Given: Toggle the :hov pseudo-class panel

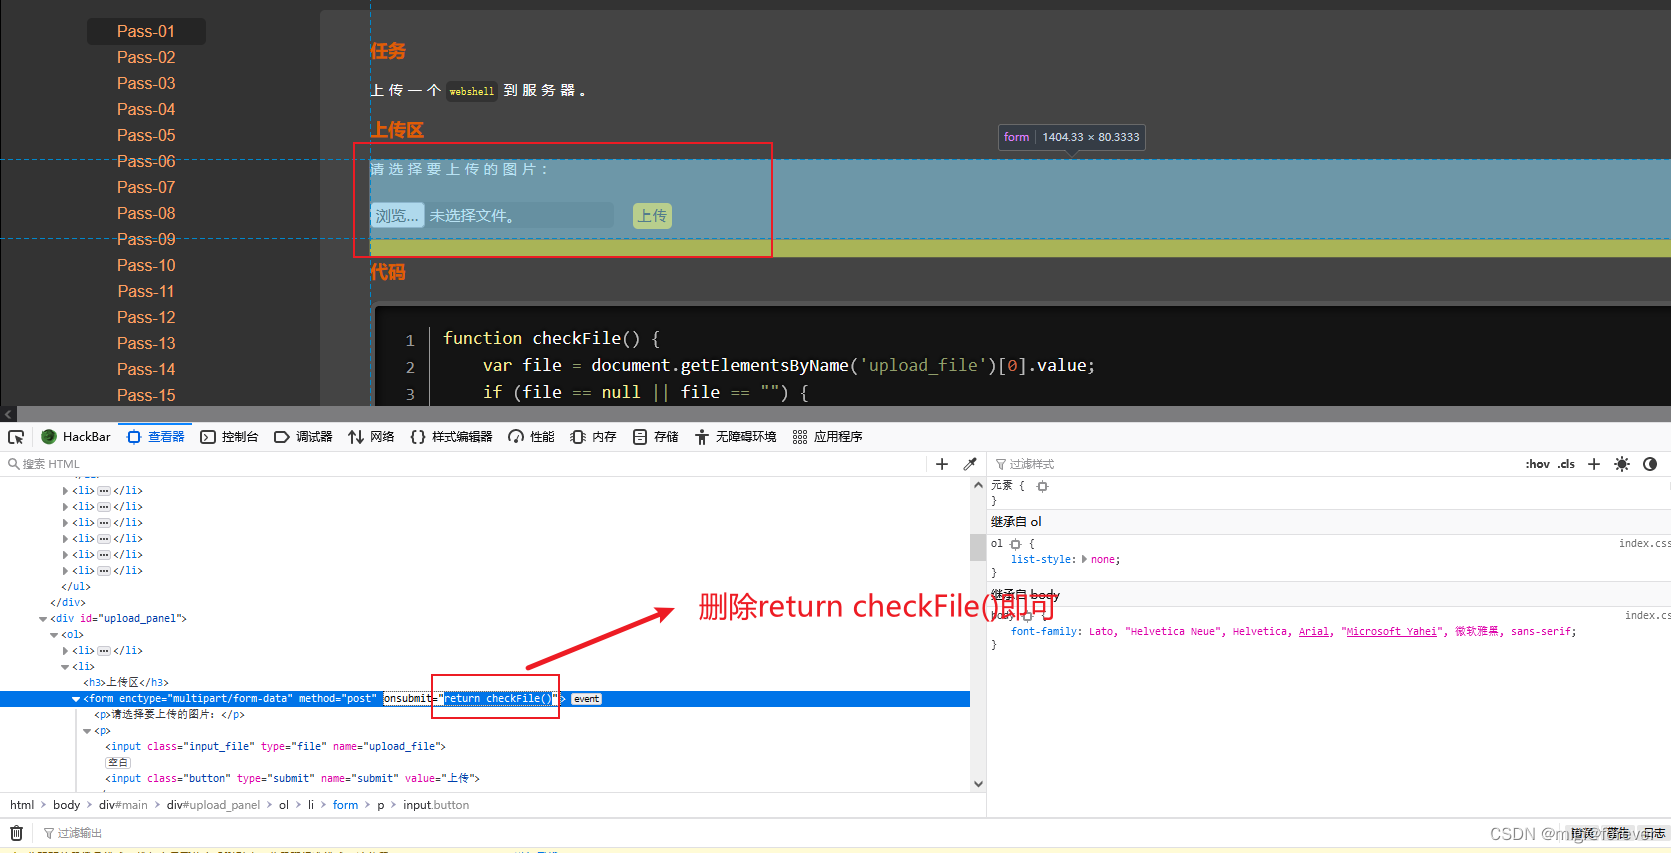Looking at the screenshot, I should (x=1538, y=464).
